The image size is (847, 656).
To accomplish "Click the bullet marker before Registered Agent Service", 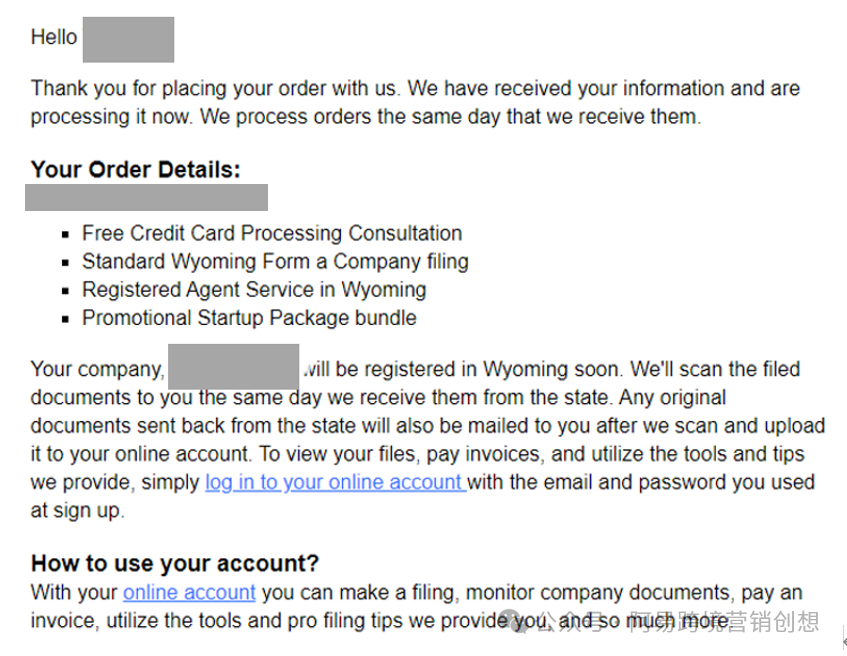I will click(65, 291).
